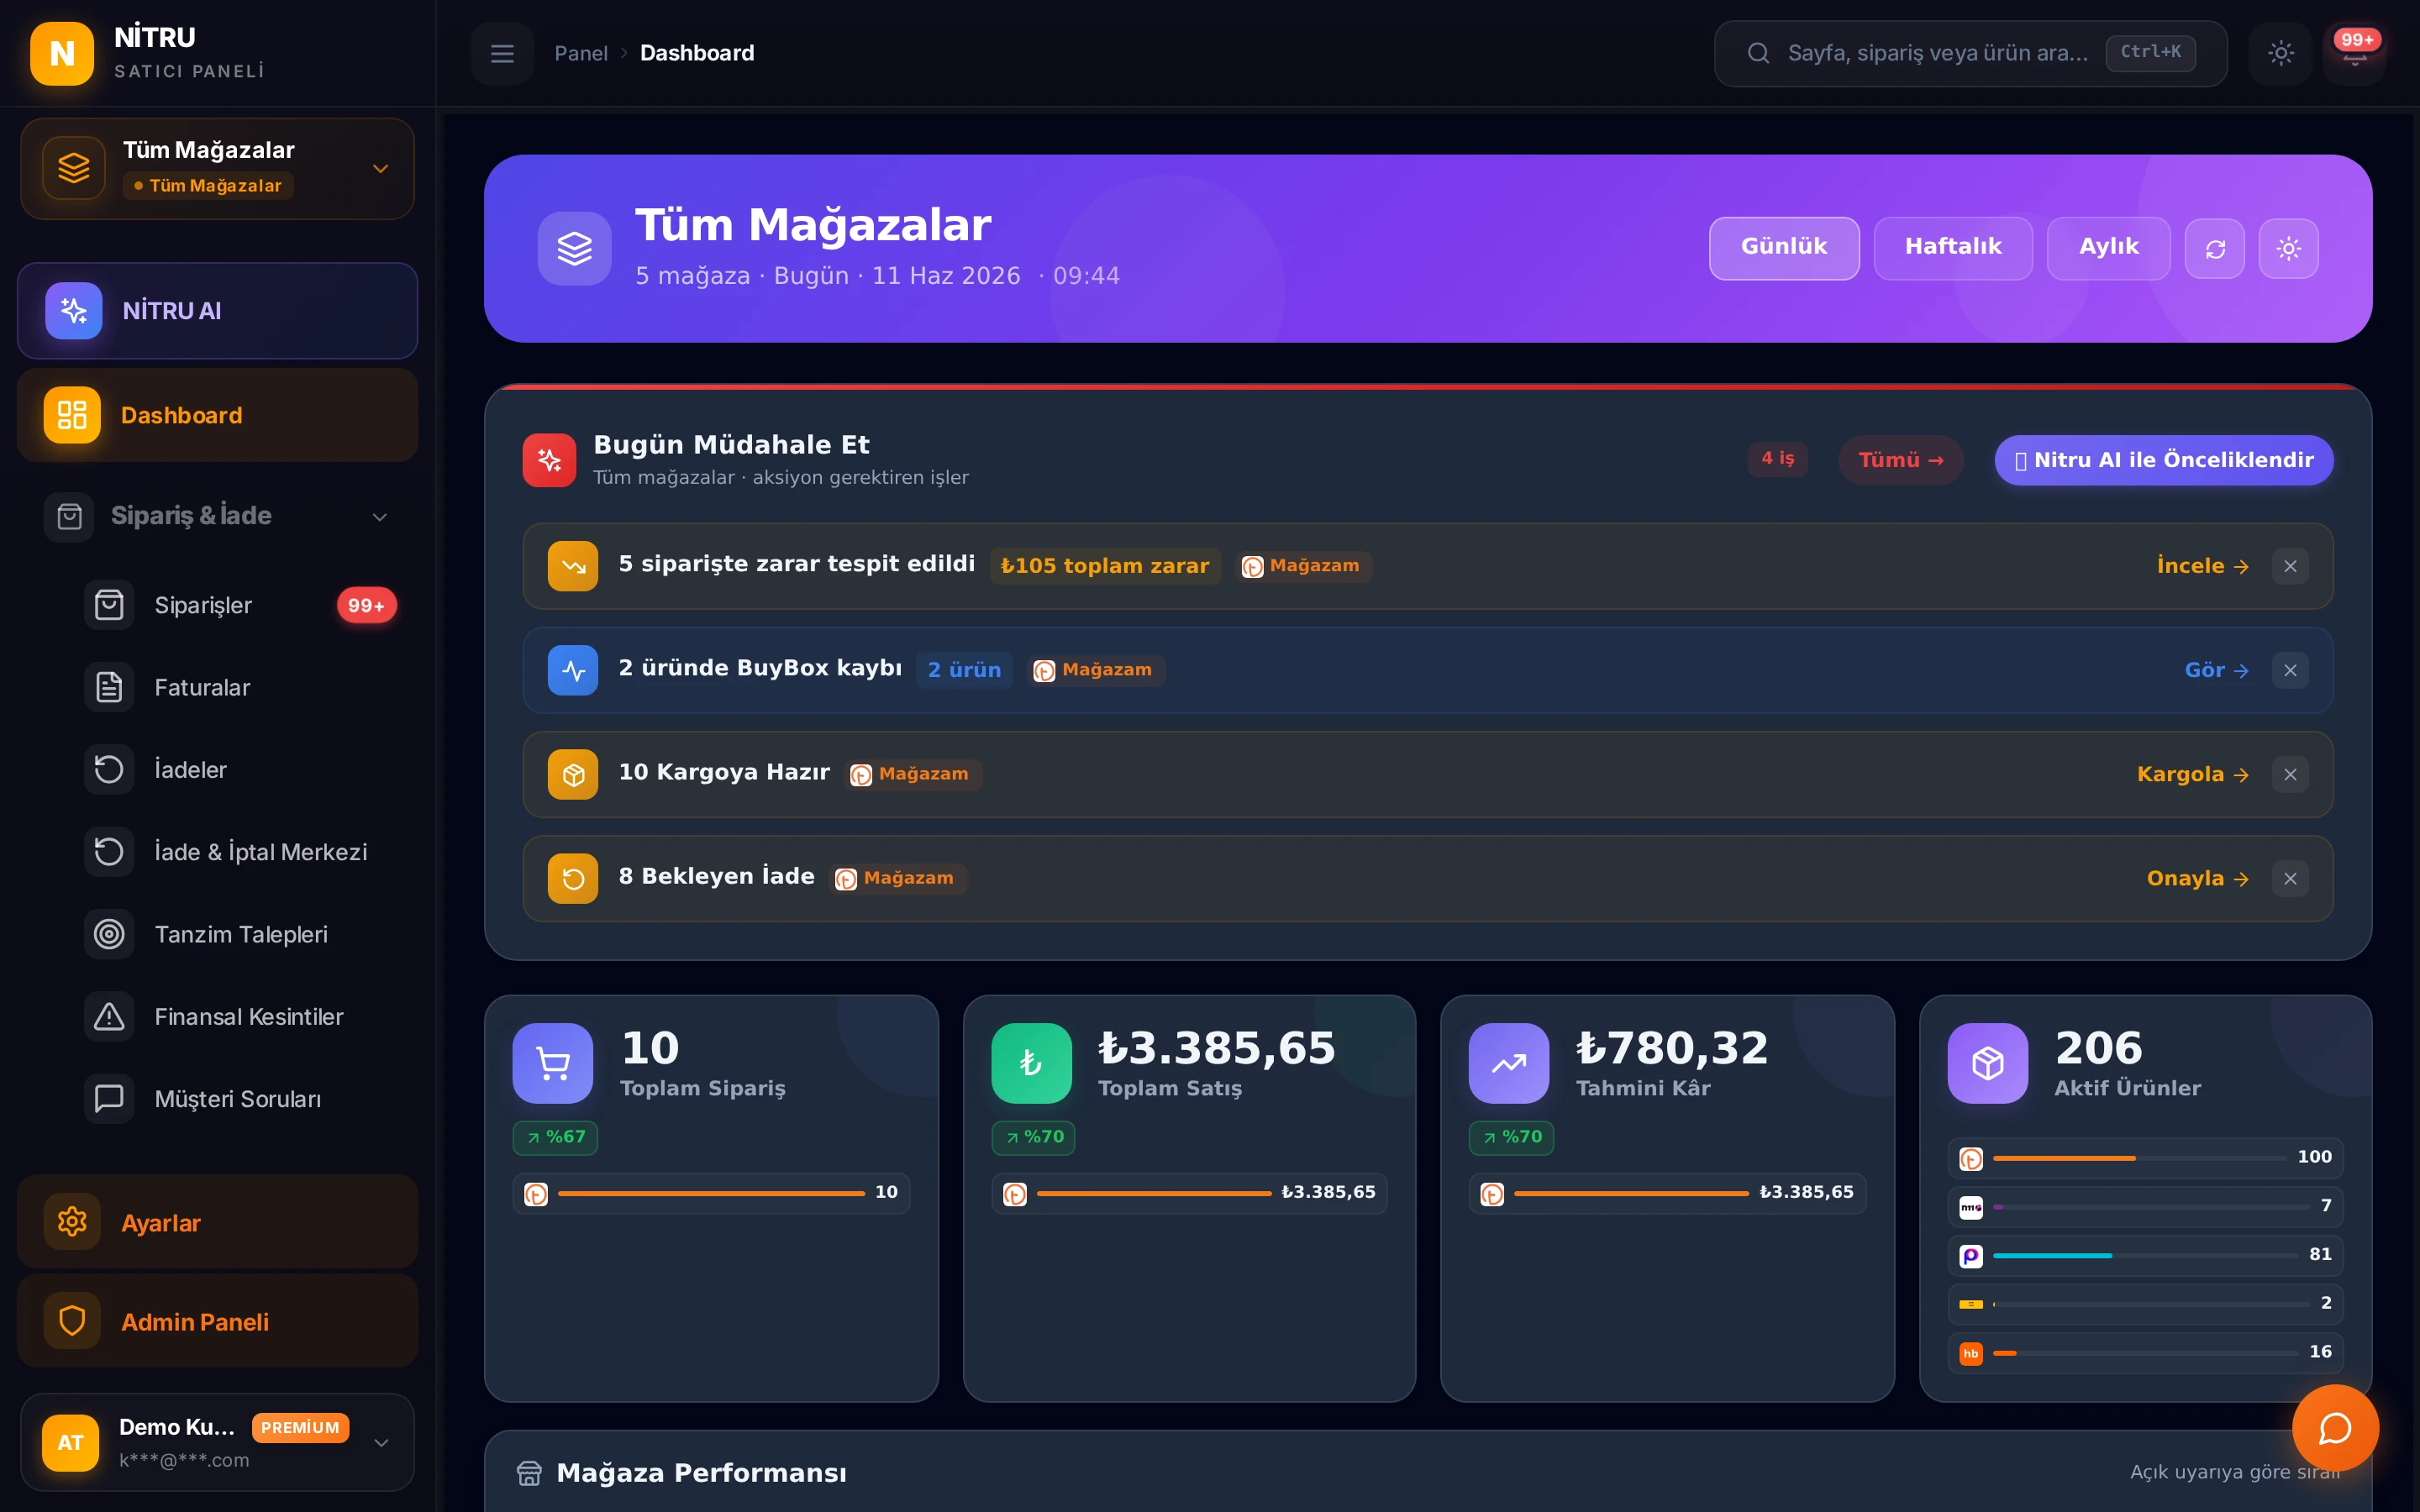Click the ₺105 toplam zarar tag
The height and width of the screenshot is (1512, 2420).
tap(1104, 566)
